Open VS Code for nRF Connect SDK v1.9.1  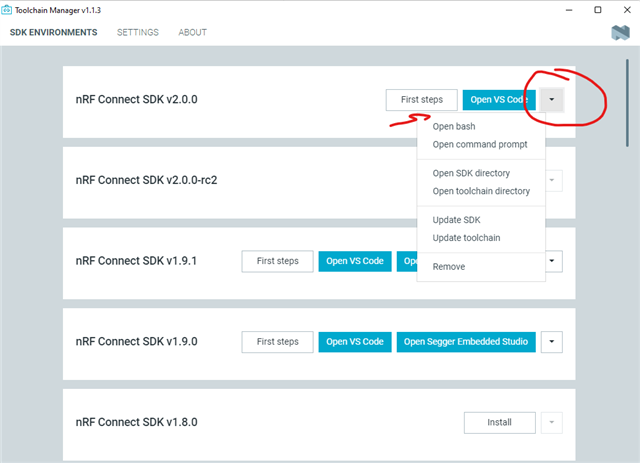point(355,261)
